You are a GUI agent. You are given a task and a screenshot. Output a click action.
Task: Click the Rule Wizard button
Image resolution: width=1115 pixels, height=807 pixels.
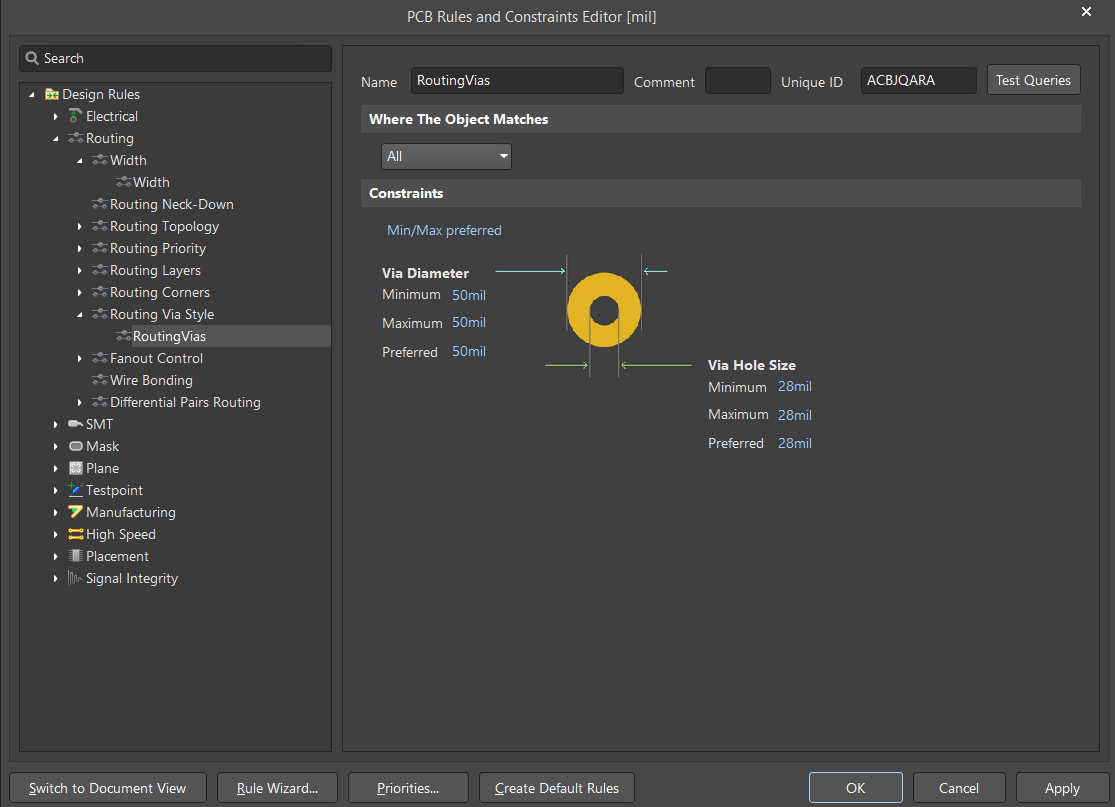point(277,788)
